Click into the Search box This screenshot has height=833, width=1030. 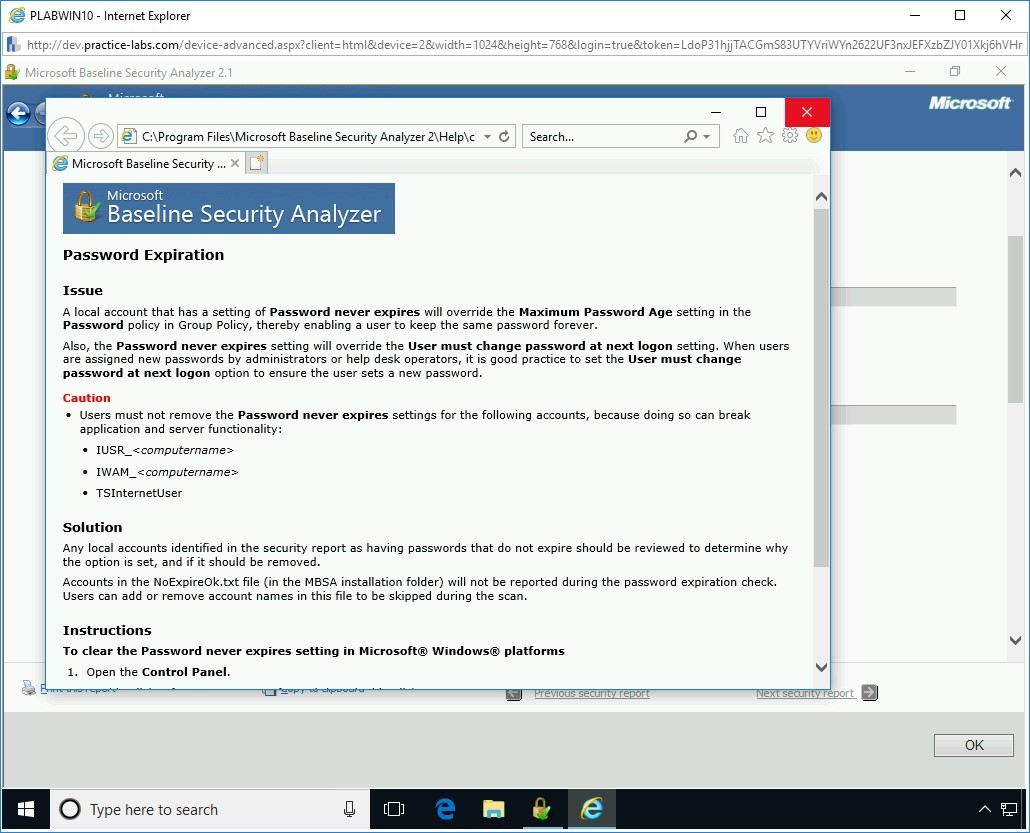click(x=604, y=137)
